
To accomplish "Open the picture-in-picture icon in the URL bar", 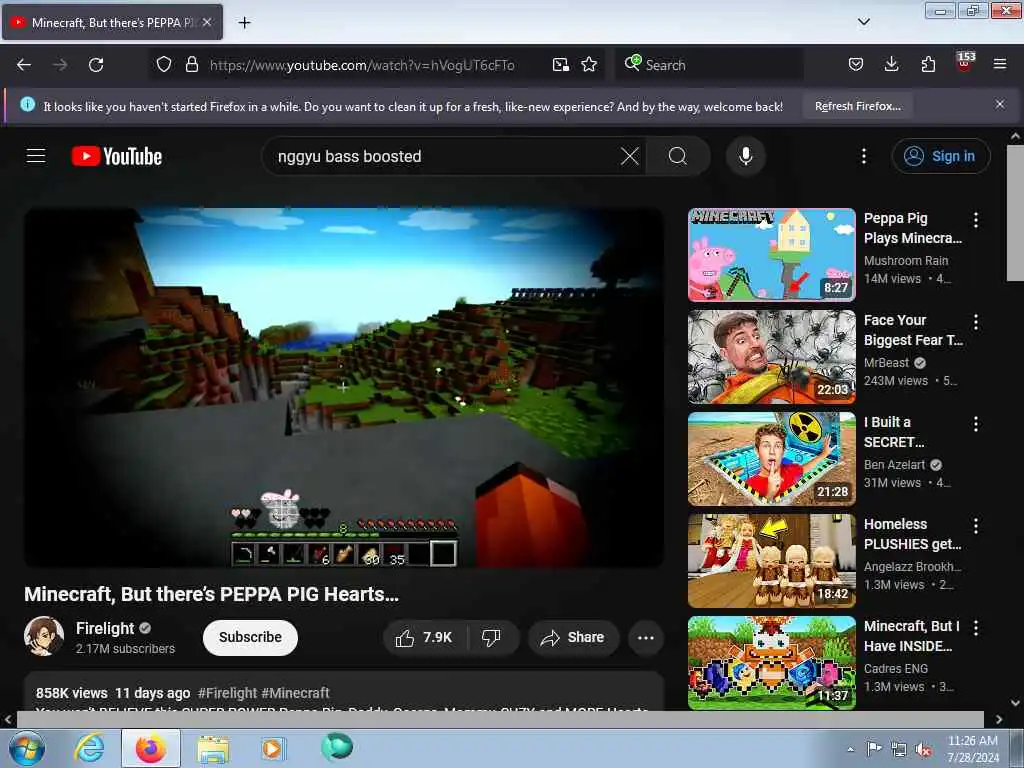I will [x=560, y=65].
